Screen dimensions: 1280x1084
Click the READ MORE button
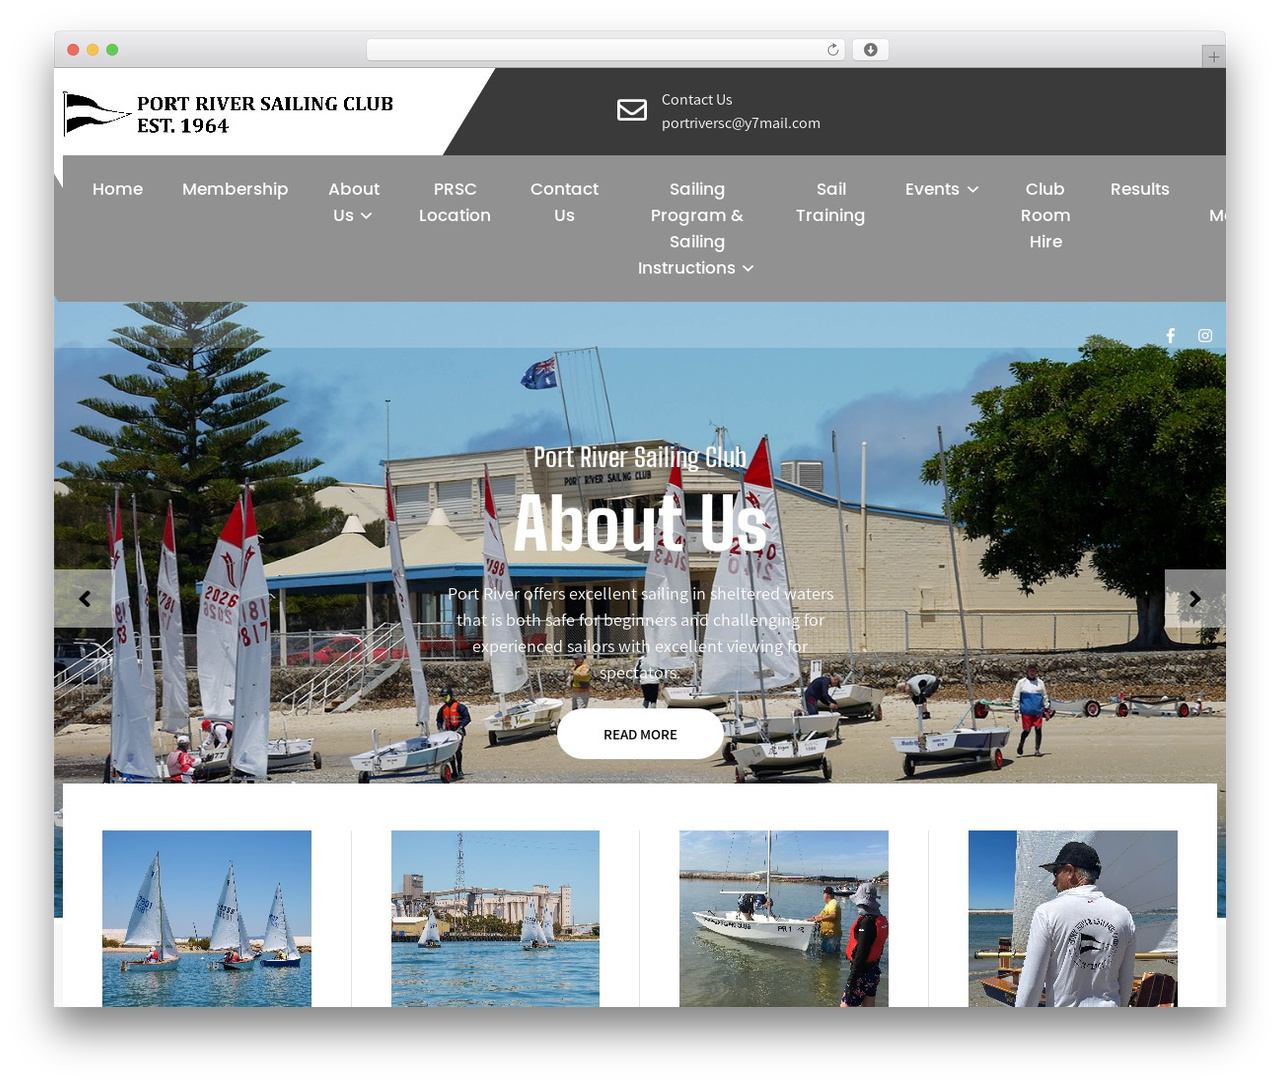[x=640, y=734]
